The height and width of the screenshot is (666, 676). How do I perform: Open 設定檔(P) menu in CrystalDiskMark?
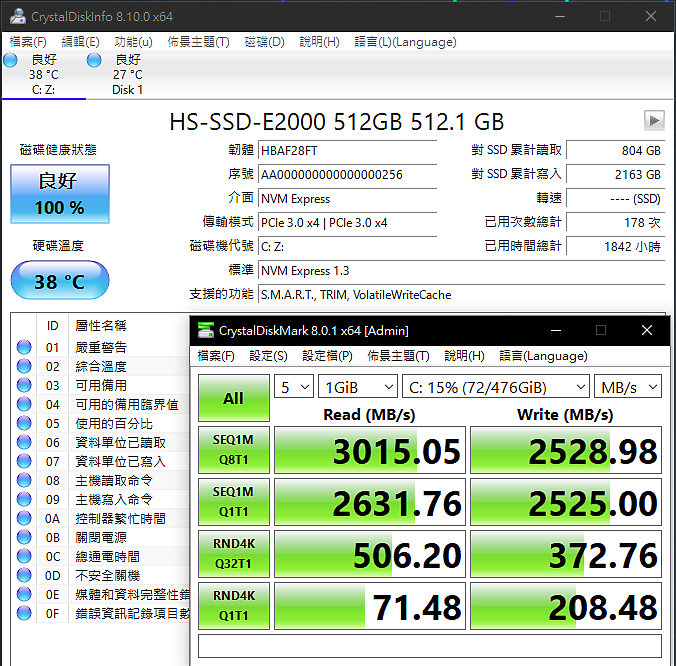(x=327, y=356)
